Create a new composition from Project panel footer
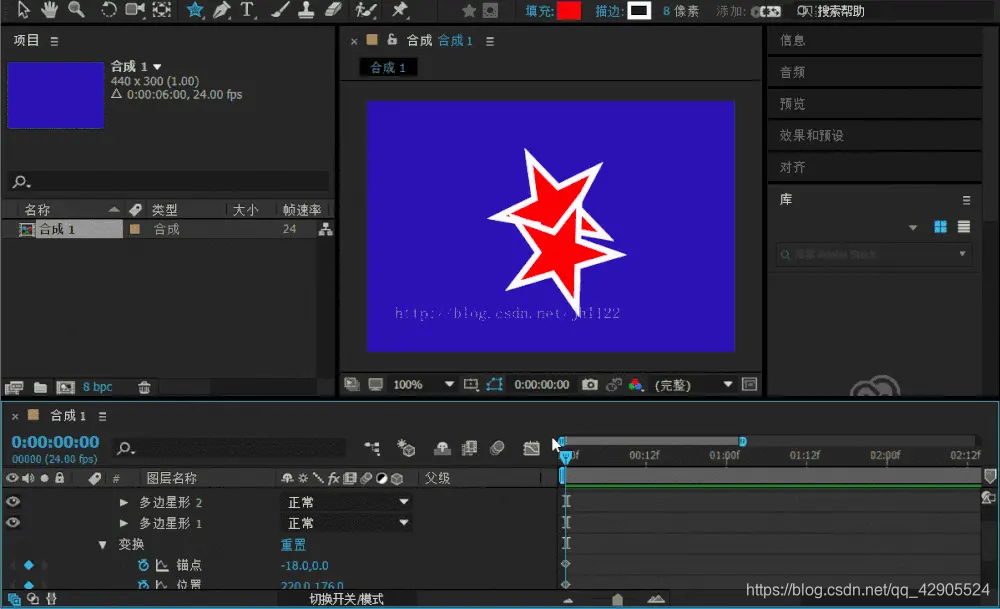Image resolution: width=1000 pixels, height=609 pixels. (x=65, y=387)
